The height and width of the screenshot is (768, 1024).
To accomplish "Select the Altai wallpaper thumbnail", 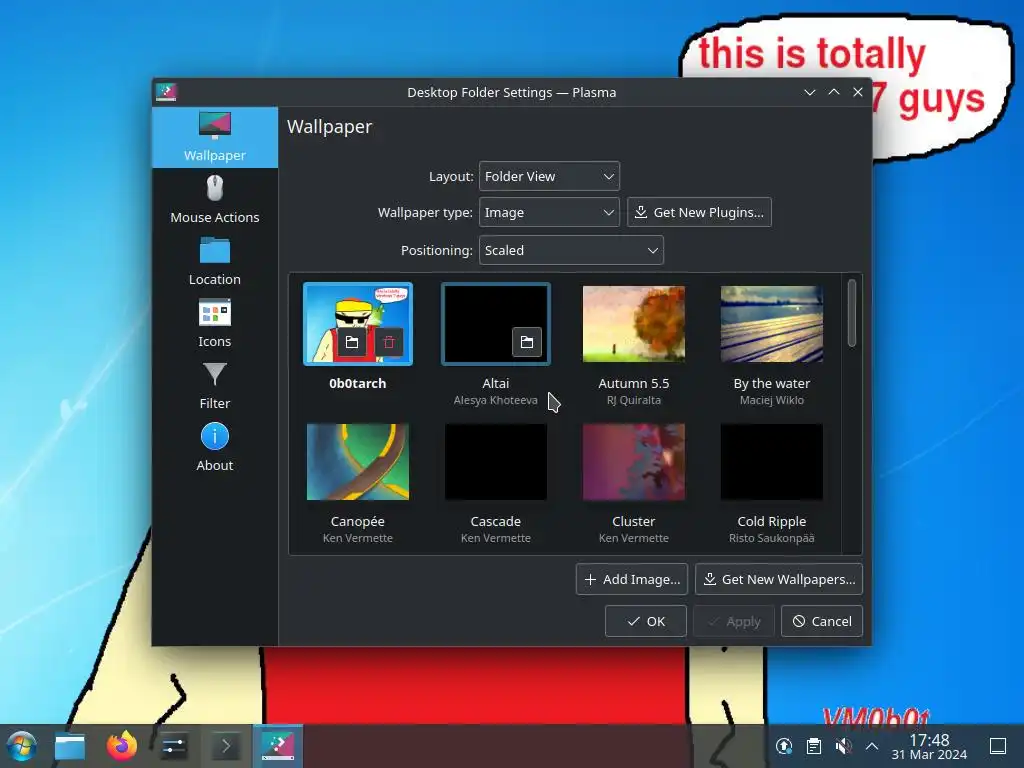I will click(x=496, y=324).
